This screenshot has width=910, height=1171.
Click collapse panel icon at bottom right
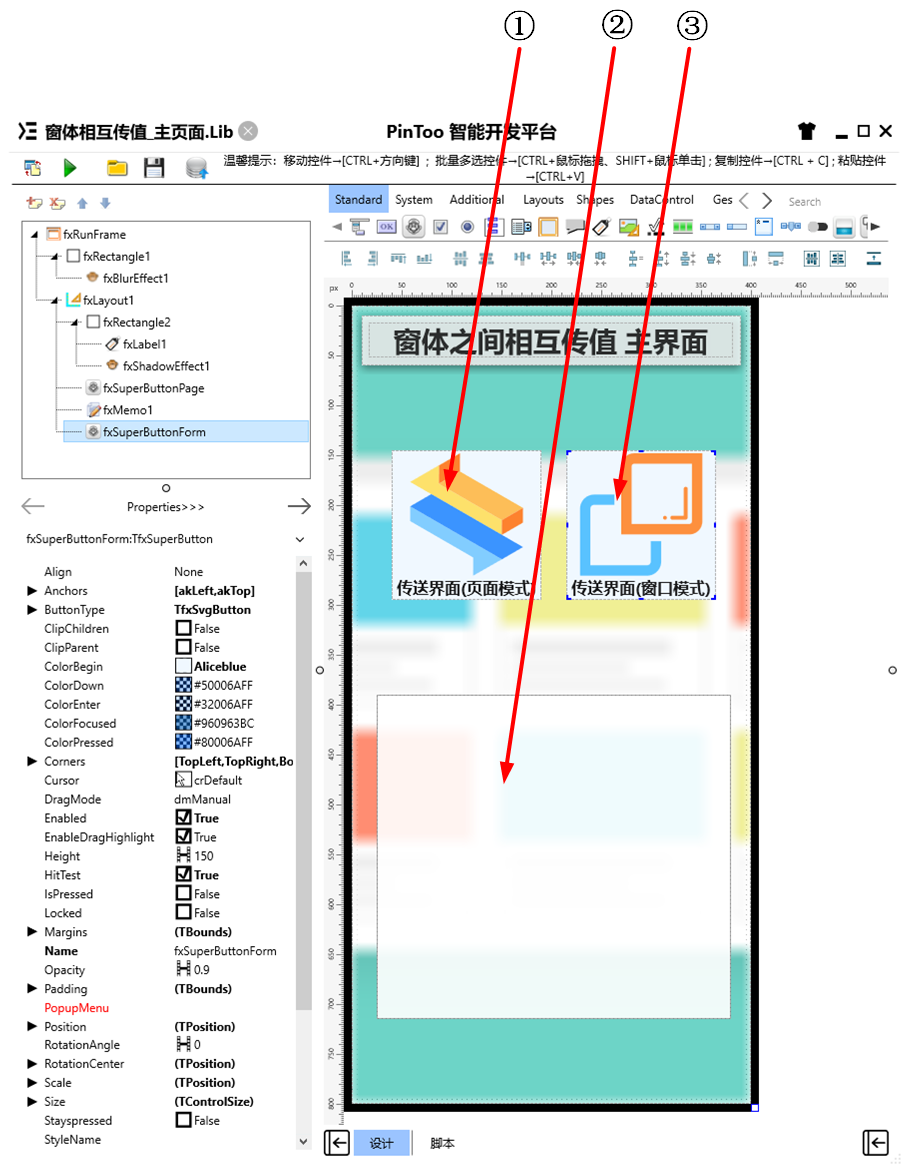(x=876, y=1143)
